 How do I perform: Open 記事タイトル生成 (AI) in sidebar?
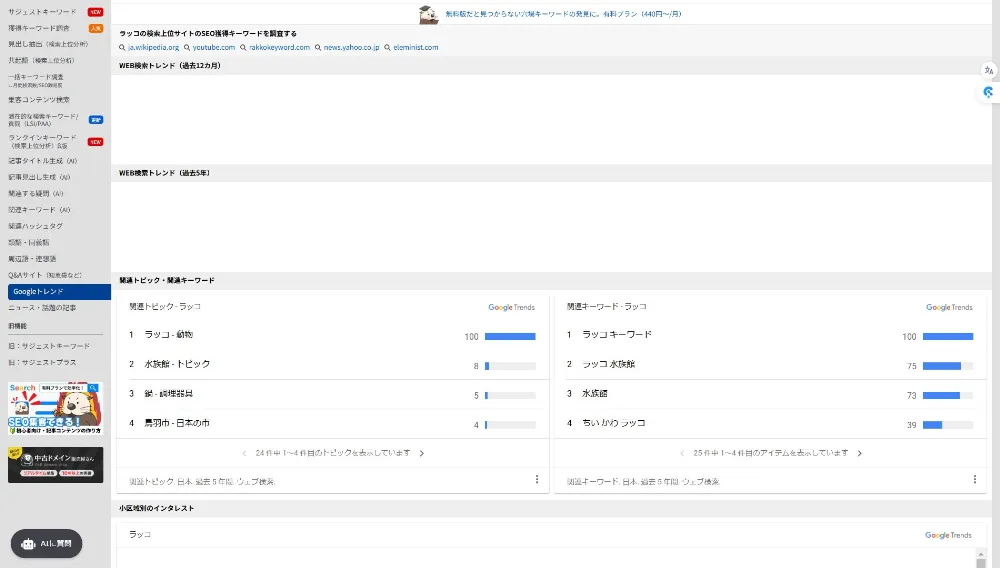pos(43,161)
